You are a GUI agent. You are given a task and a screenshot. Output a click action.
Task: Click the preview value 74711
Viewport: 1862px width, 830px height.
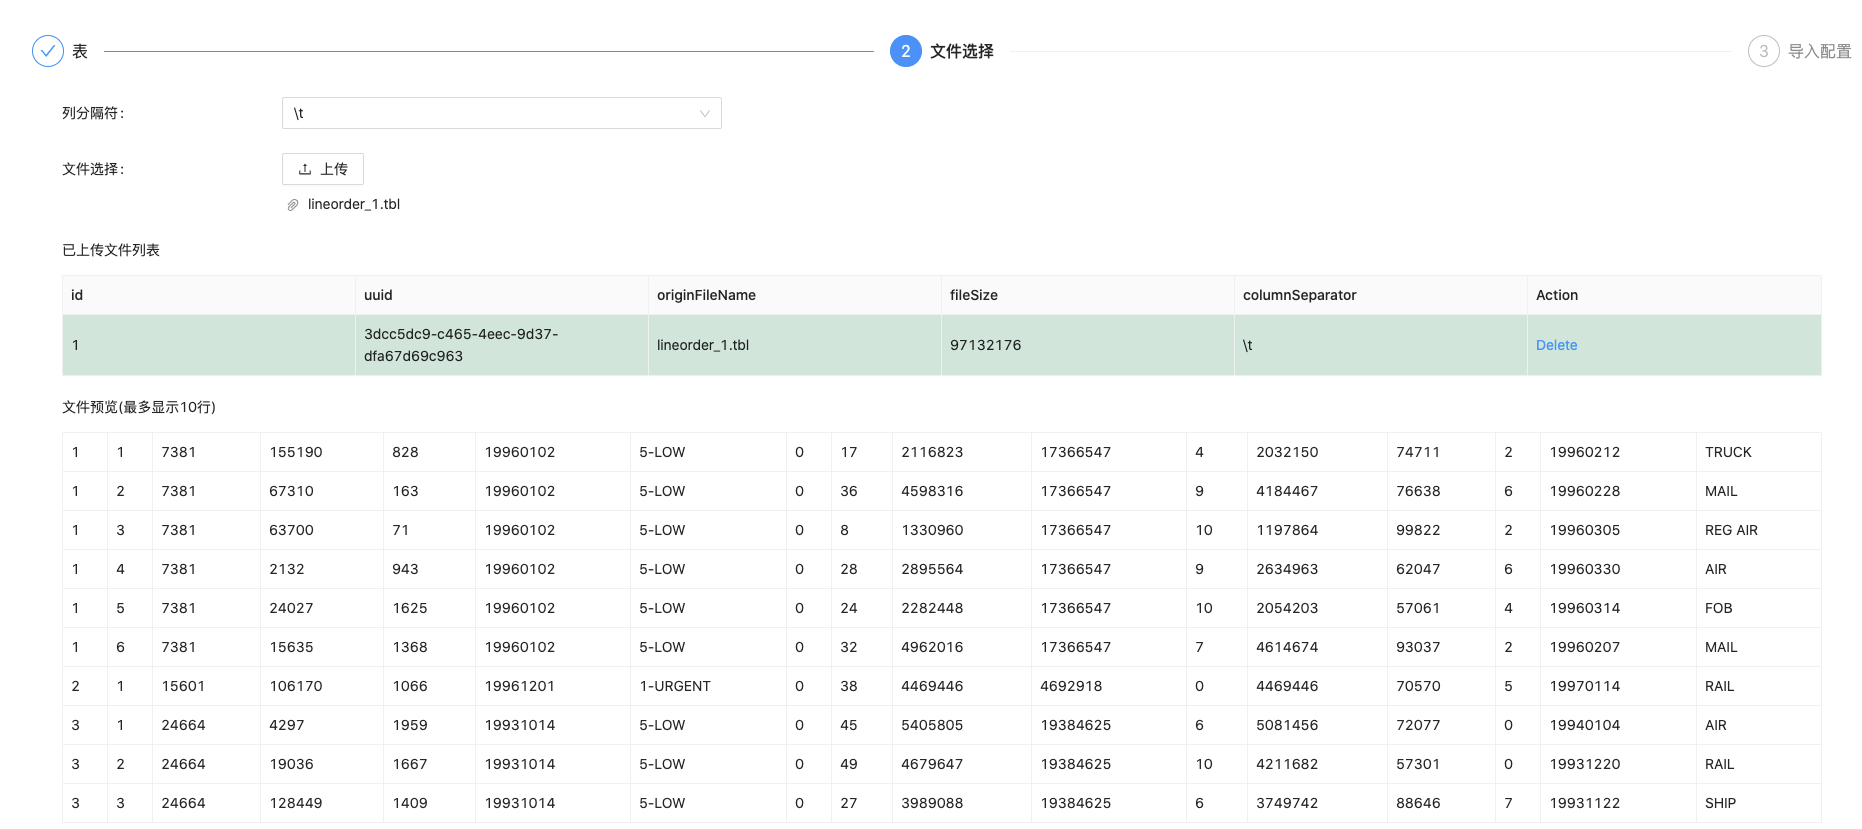(x=1418, y=452)
